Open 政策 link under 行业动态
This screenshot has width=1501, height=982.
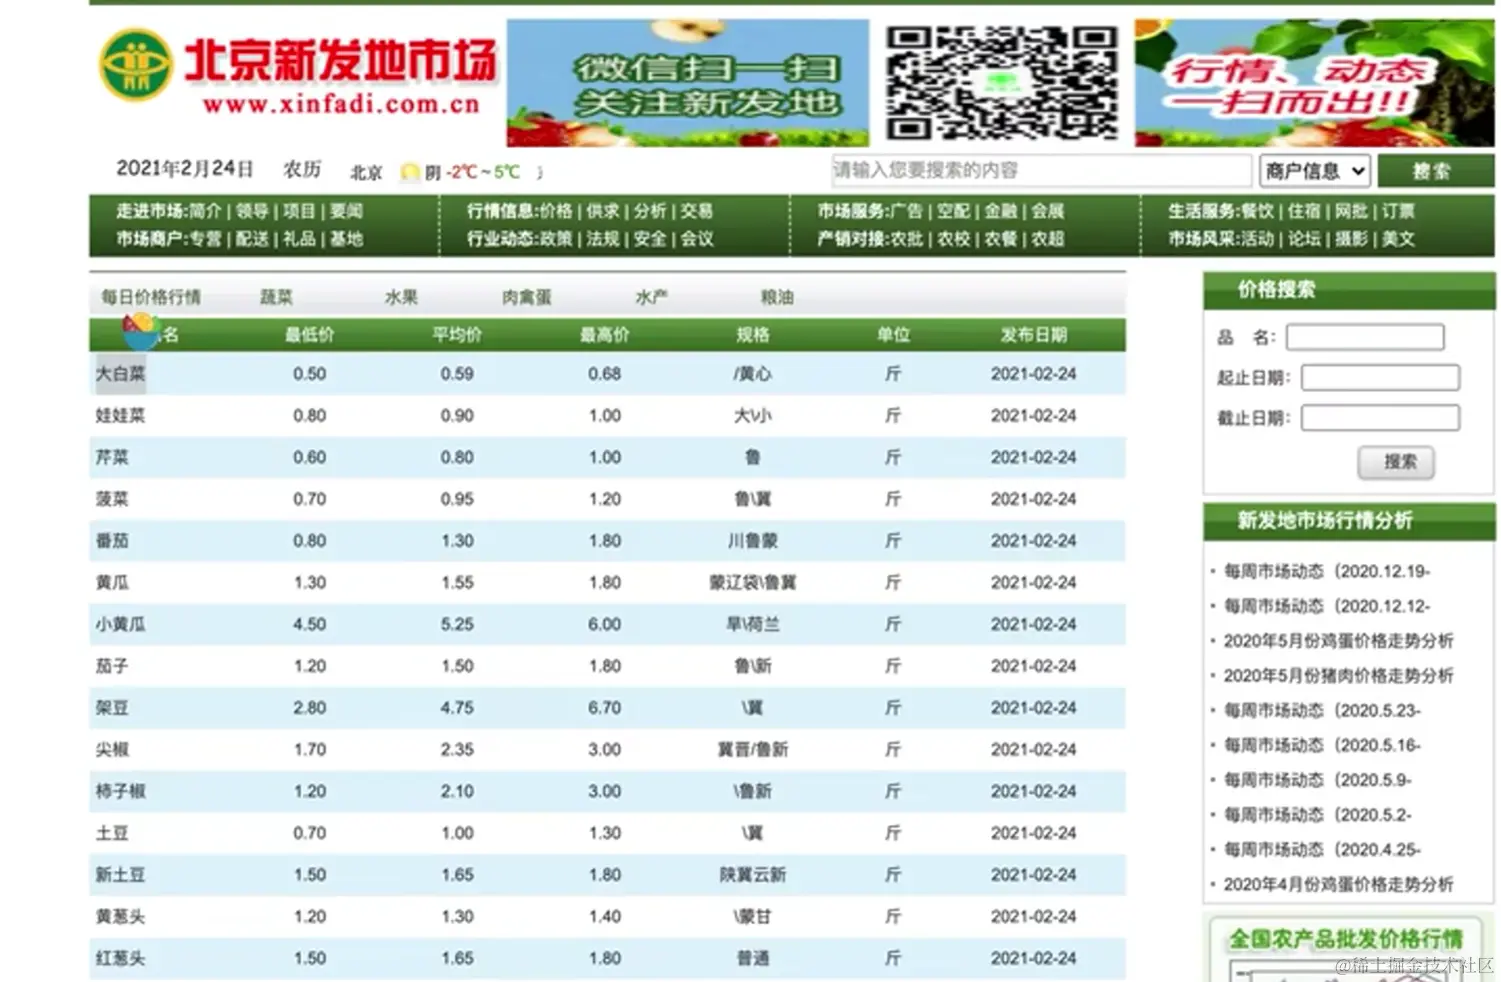556,239
